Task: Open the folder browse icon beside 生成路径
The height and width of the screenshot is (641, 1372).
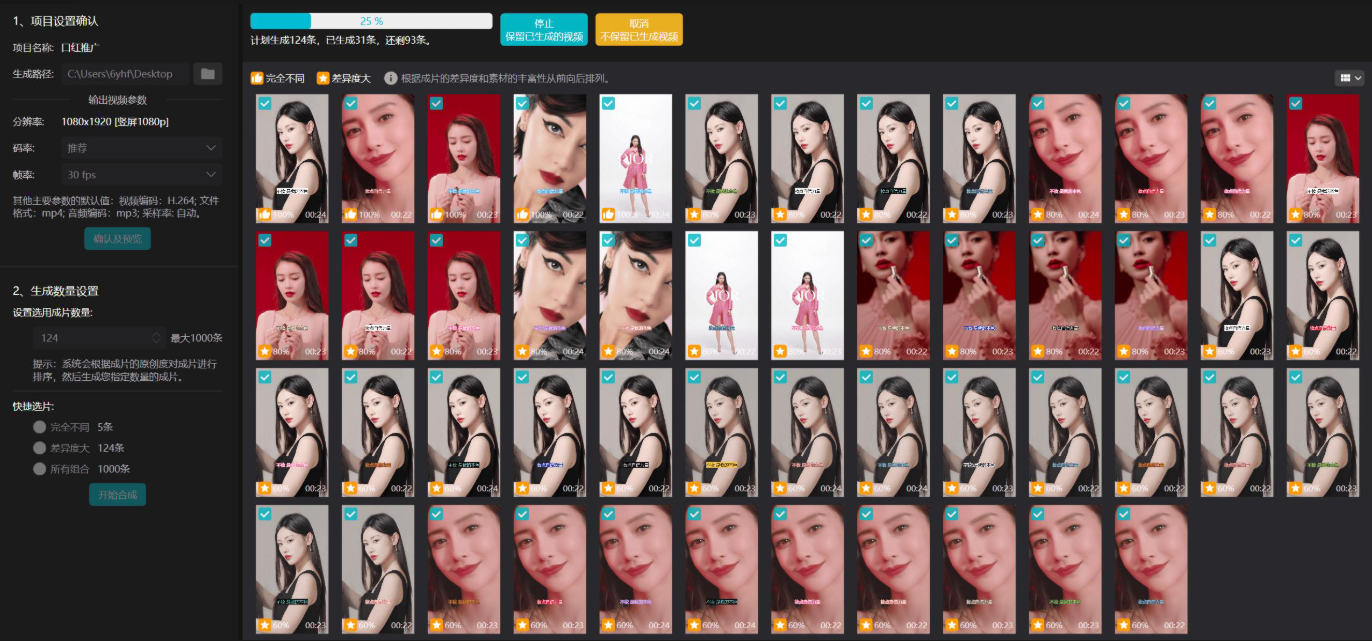Action: tap(207, 73)
